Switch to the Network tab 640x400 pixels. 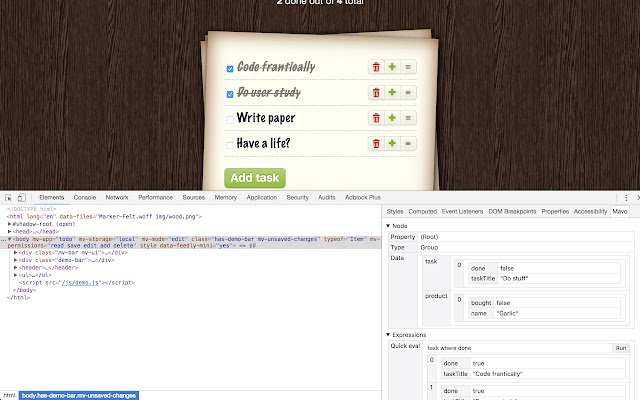tap(117, 198)
